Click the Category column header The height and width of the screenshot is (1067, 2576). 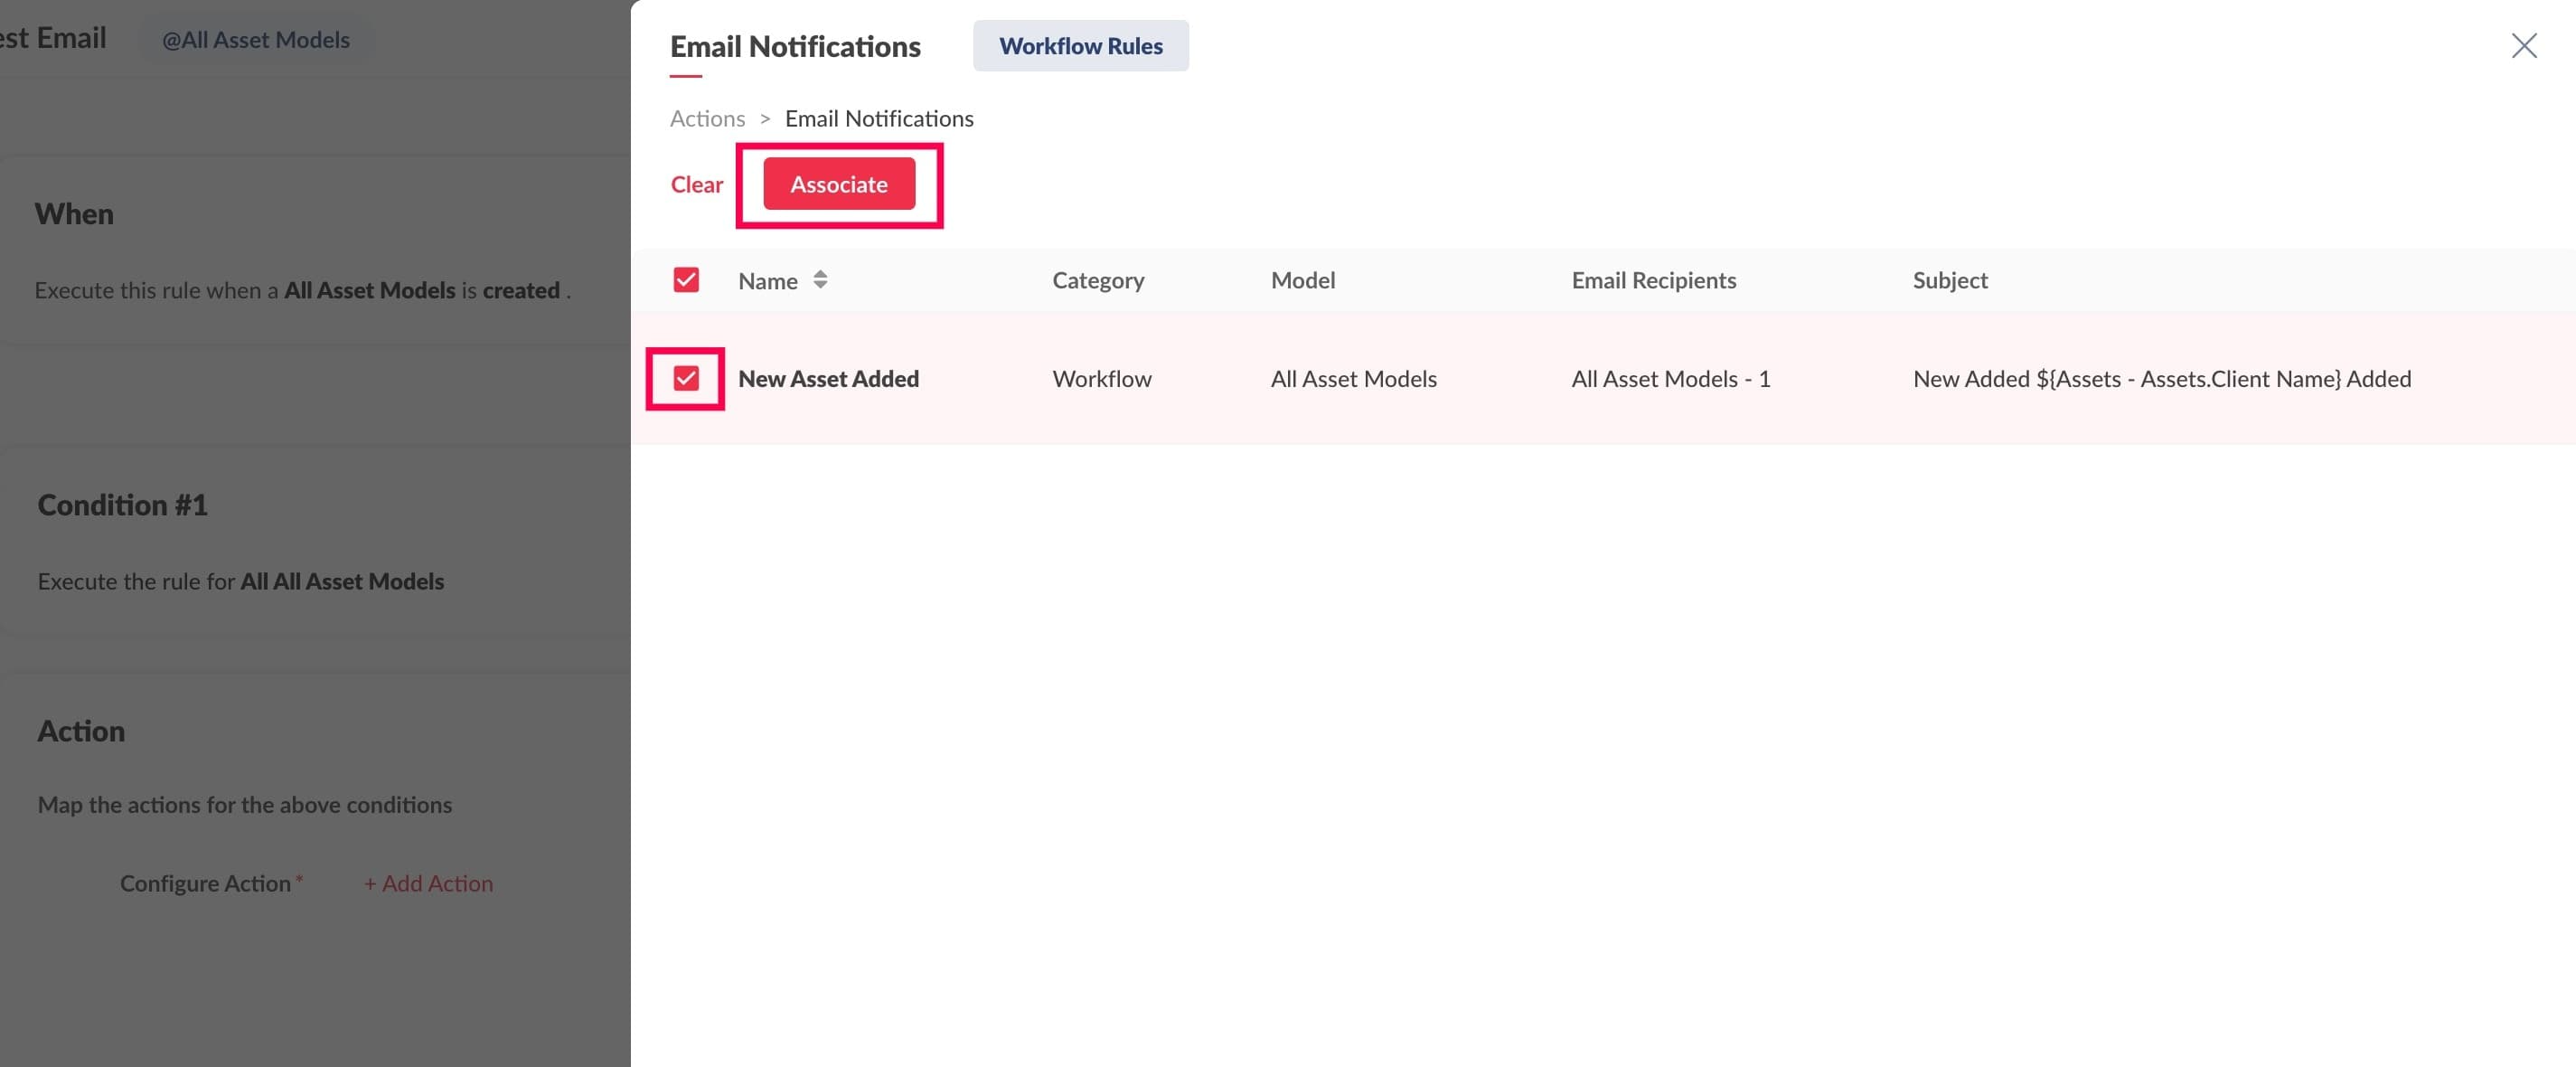click(x=1097, y=281)
